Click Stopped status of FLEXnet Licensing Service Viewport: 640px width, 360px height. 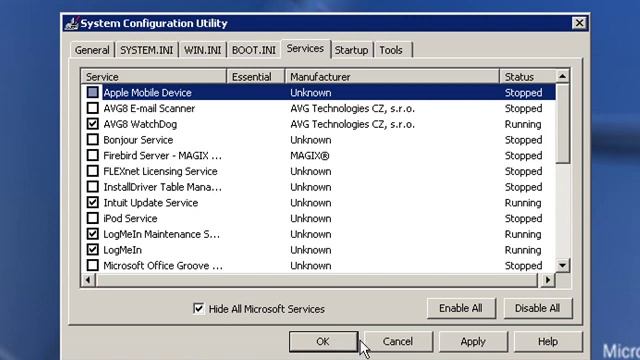pos(523,171)
